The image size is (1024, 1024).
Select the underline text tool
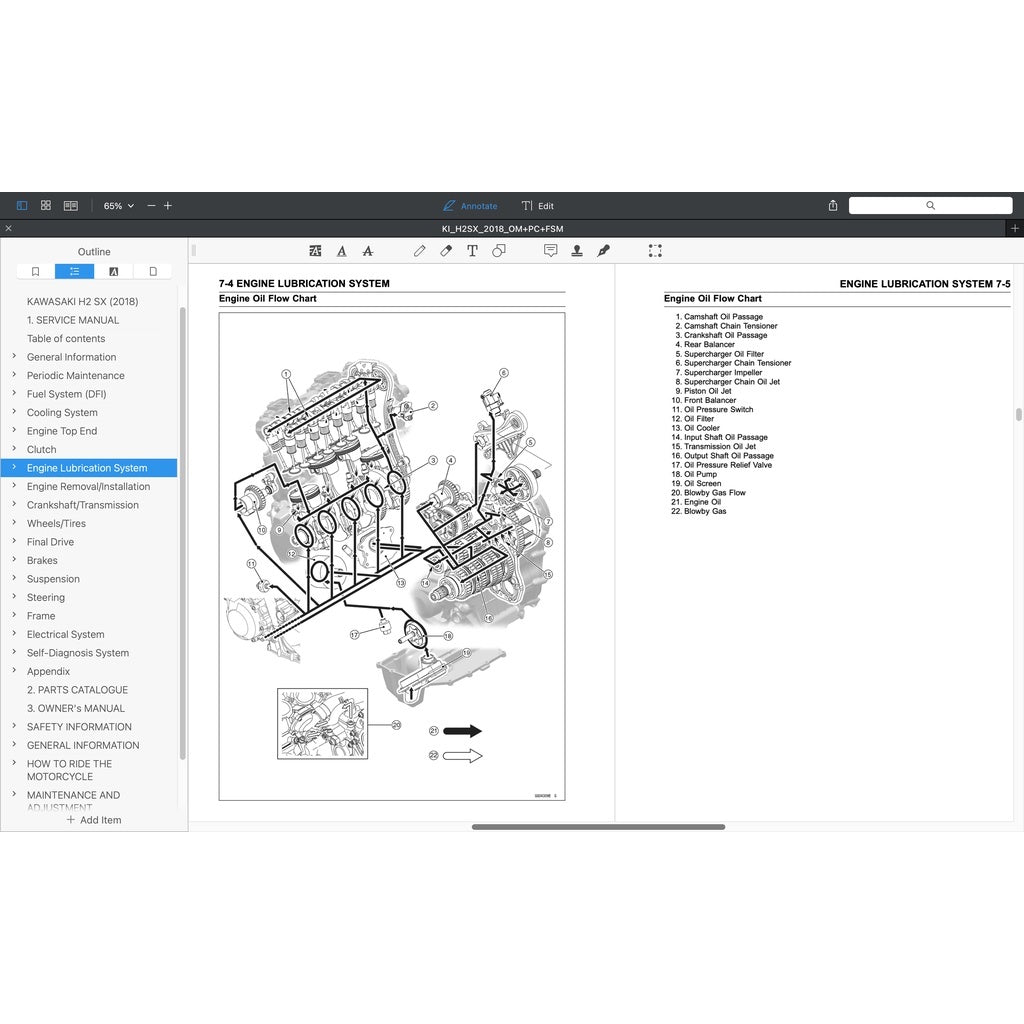(341, 251)
